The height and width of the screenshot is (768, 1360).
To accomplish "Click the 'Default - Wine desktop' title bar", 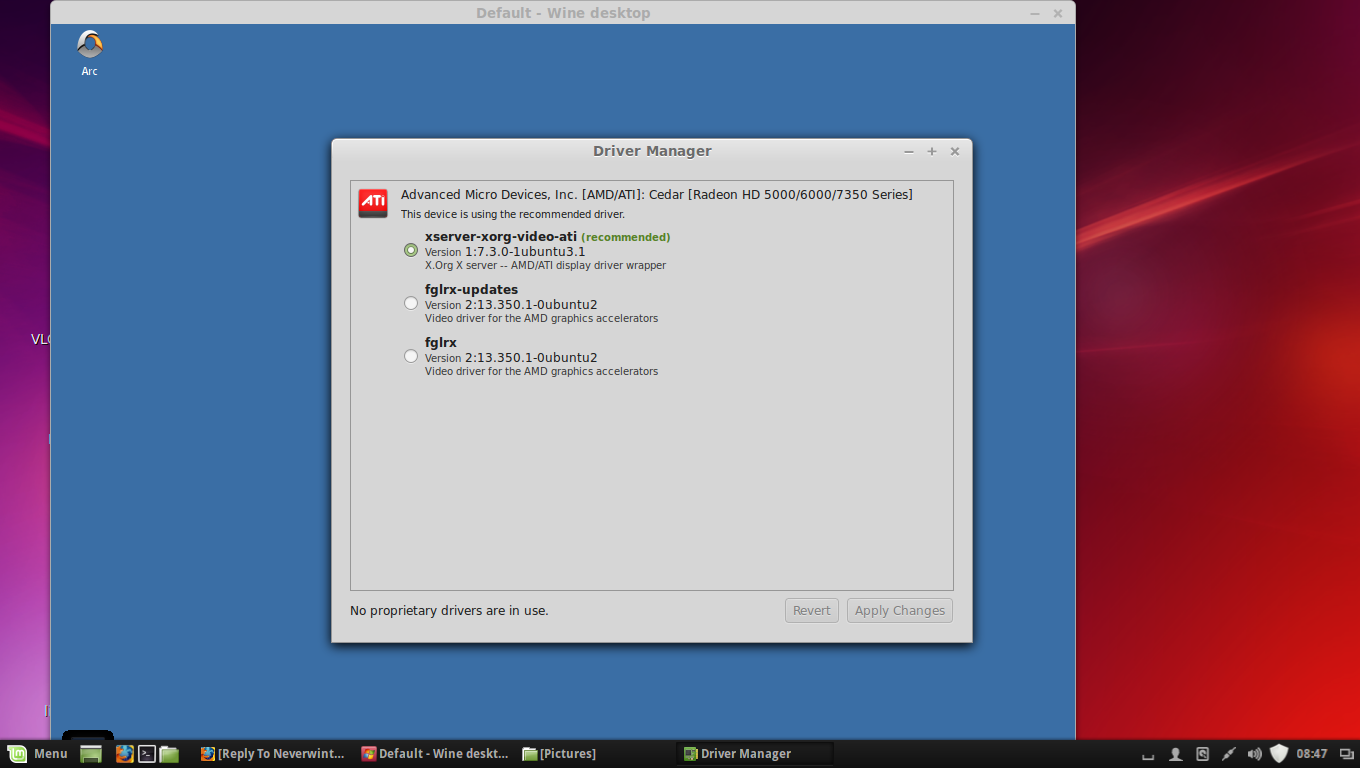I will tap(563, 13).
